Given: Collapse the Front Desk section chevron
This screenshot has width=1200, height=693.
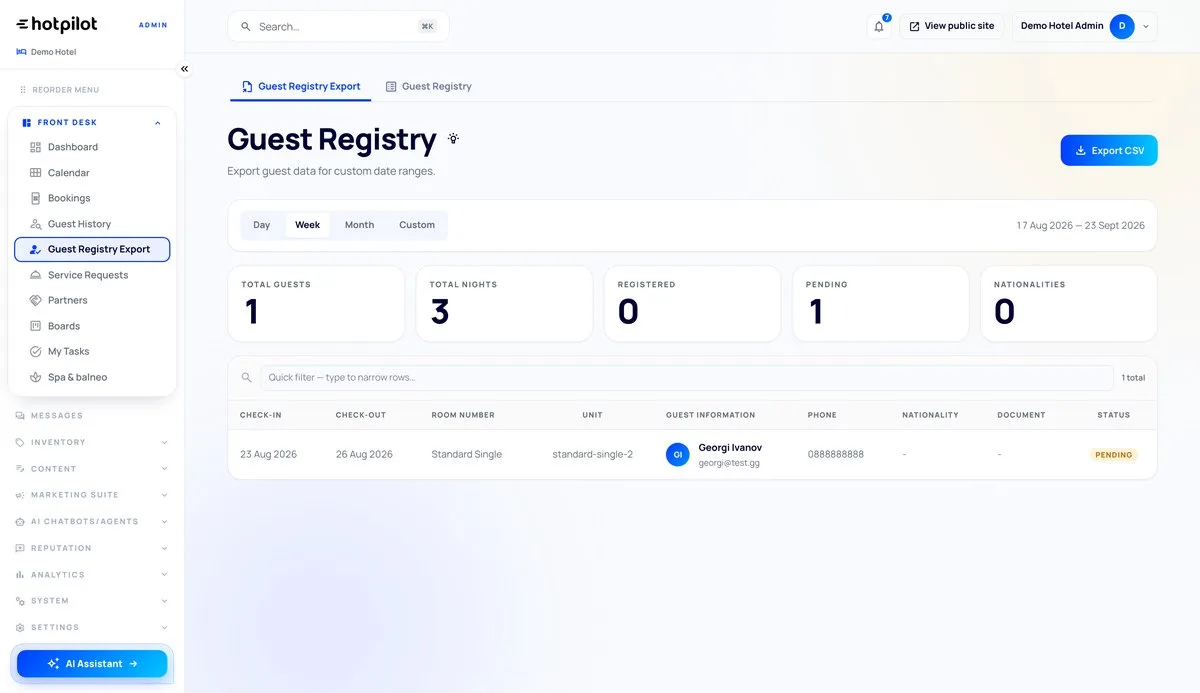Looking at the screenshot, I should coord(157,123).
